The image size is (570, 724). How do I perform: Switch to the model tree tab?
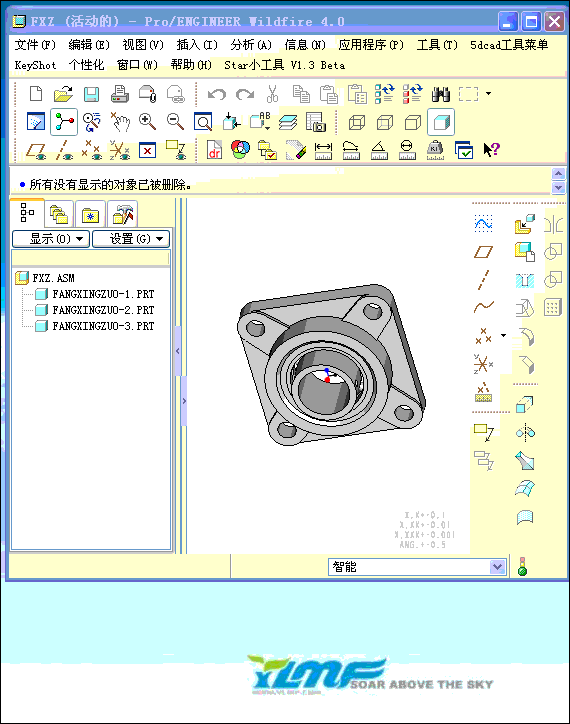tap(27, 213)
